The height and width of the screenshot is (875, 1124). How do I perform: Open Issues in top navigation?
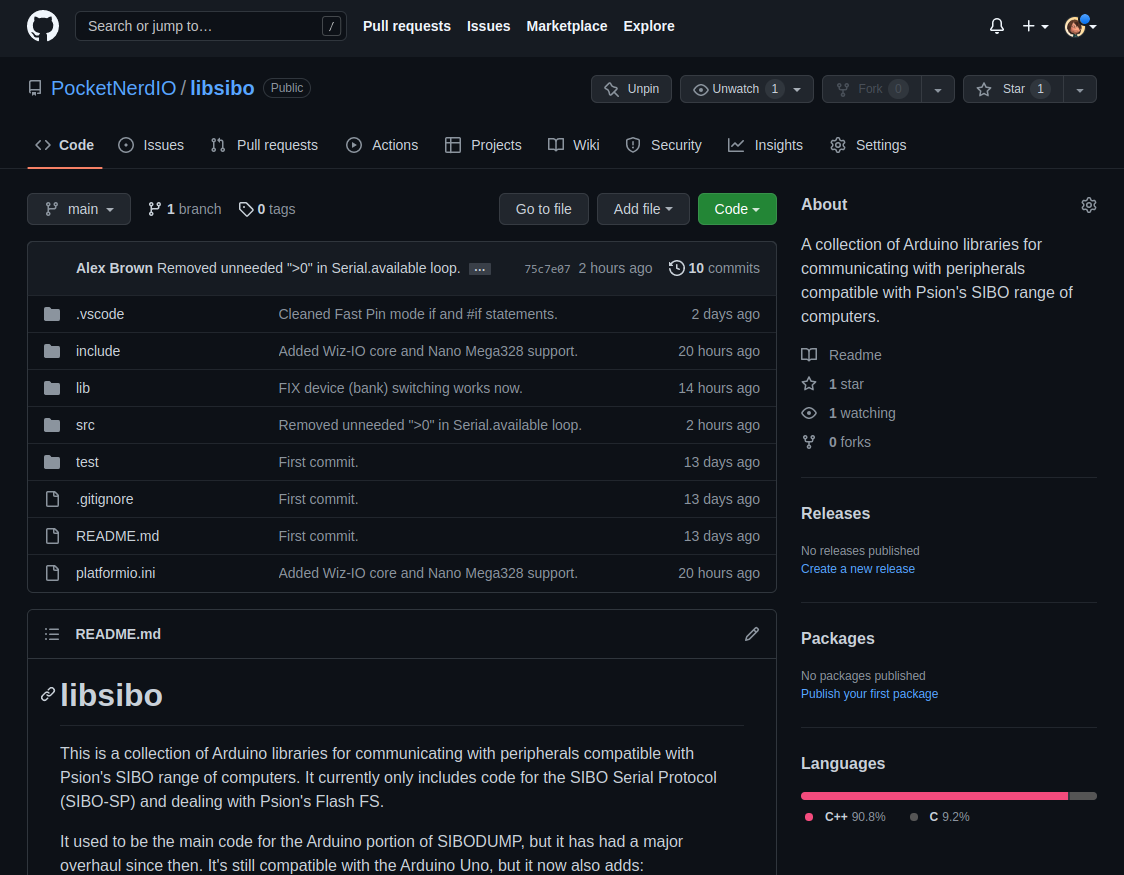click(488, 27)
